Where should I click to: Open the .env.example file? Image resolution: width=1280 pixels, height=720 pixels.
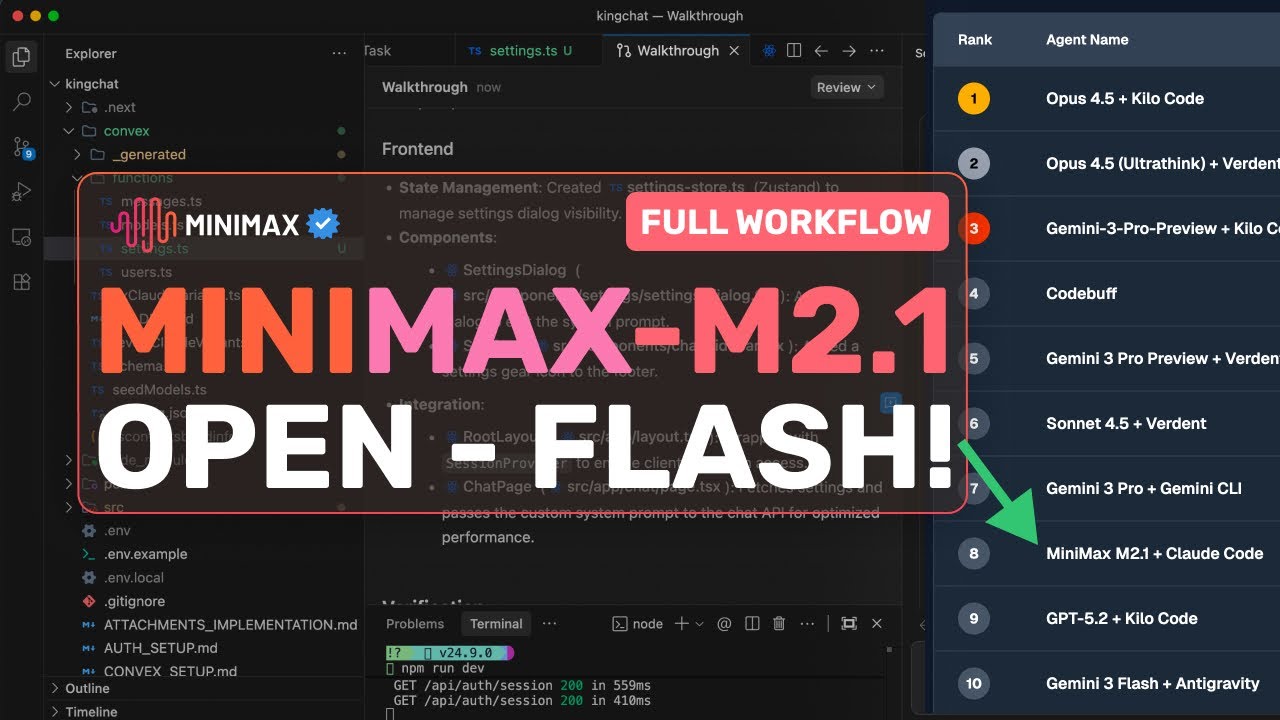coord(145,554)
